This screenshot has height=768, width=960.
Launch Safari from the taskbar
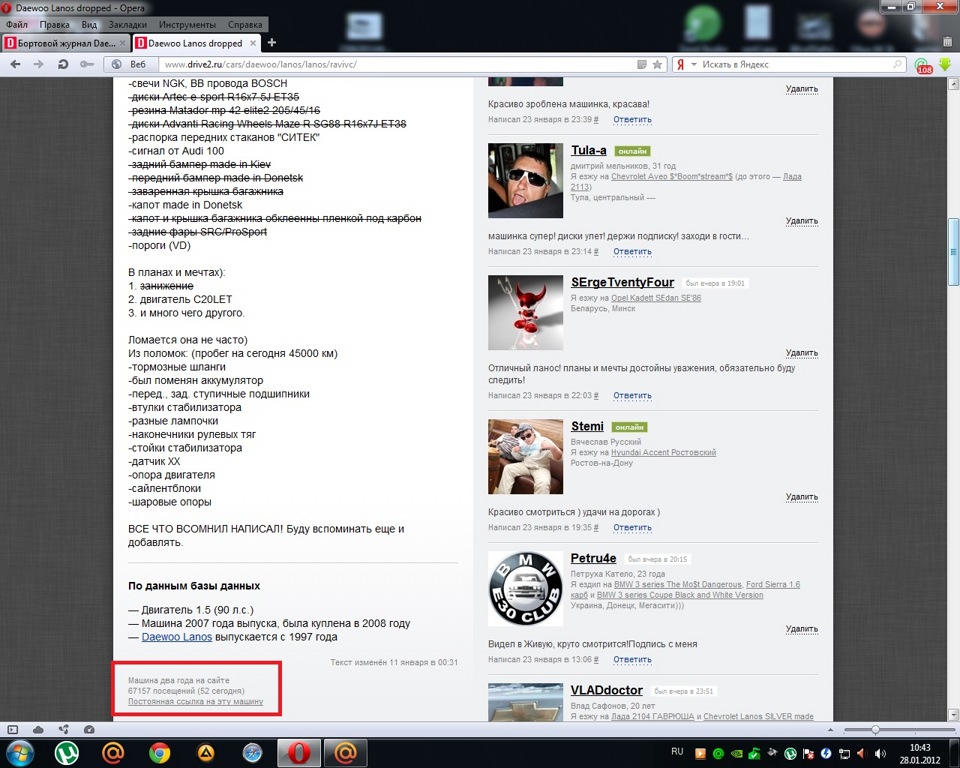[252, 752]
